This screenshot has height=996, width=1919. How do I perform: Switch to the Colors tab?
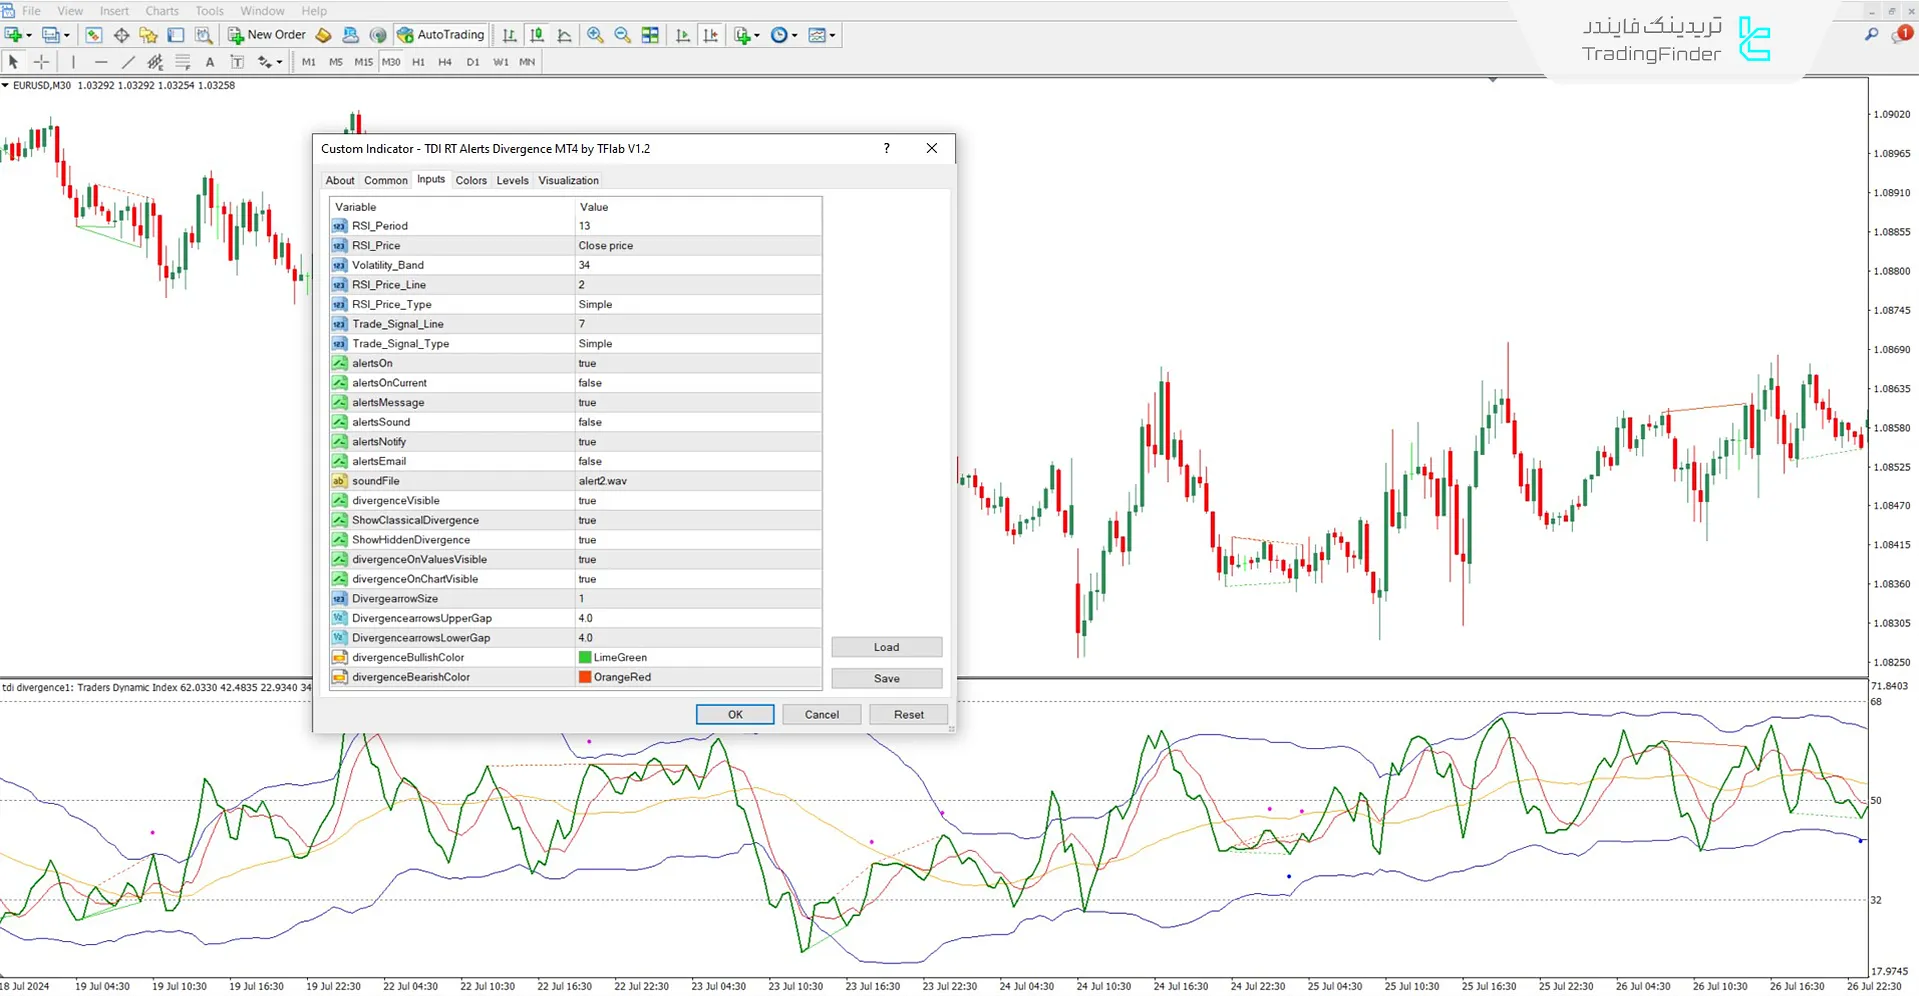tap(470, 180)
